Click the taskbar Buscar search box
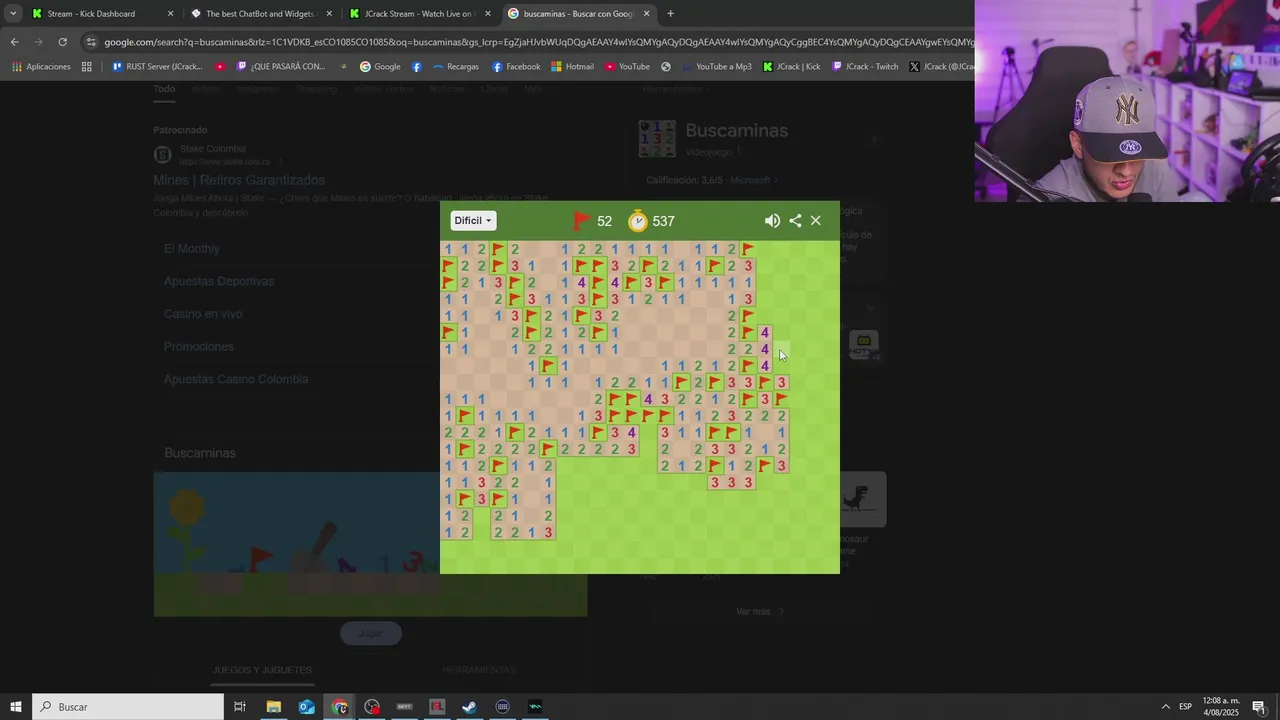This screenshot has height=720, width=1280. [127, 707]
